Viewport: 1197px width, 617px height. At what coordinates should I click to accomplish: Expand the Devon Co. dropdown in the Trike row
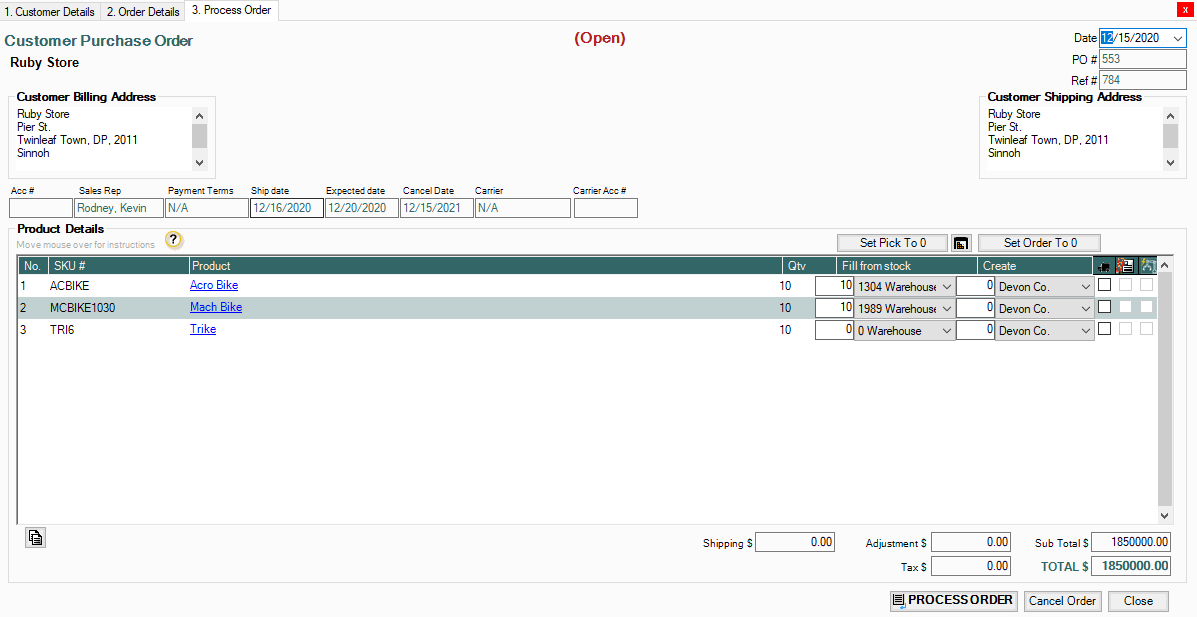click(x=1085, y=331)
